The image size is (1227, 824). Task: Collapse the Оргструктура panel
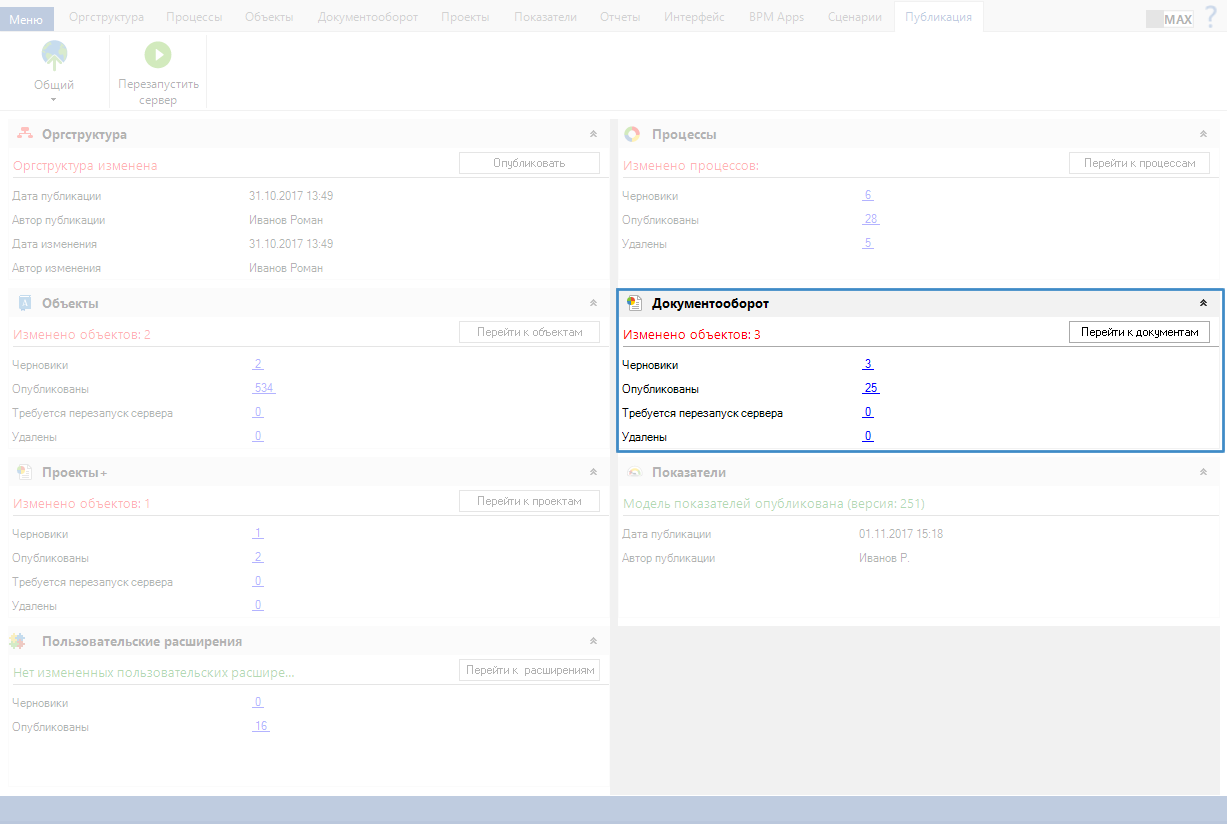click(593, 134)
